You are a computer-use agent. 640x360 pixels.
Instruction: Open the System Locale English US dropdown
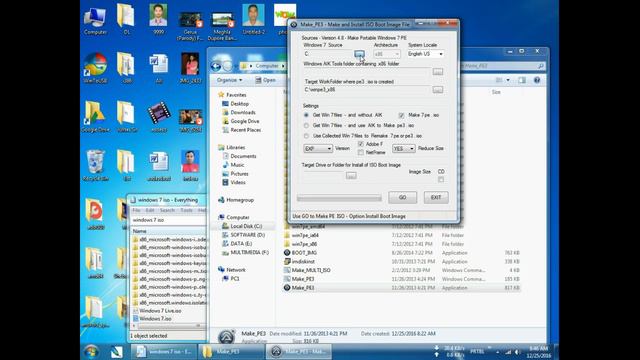[x=425, y=54]
